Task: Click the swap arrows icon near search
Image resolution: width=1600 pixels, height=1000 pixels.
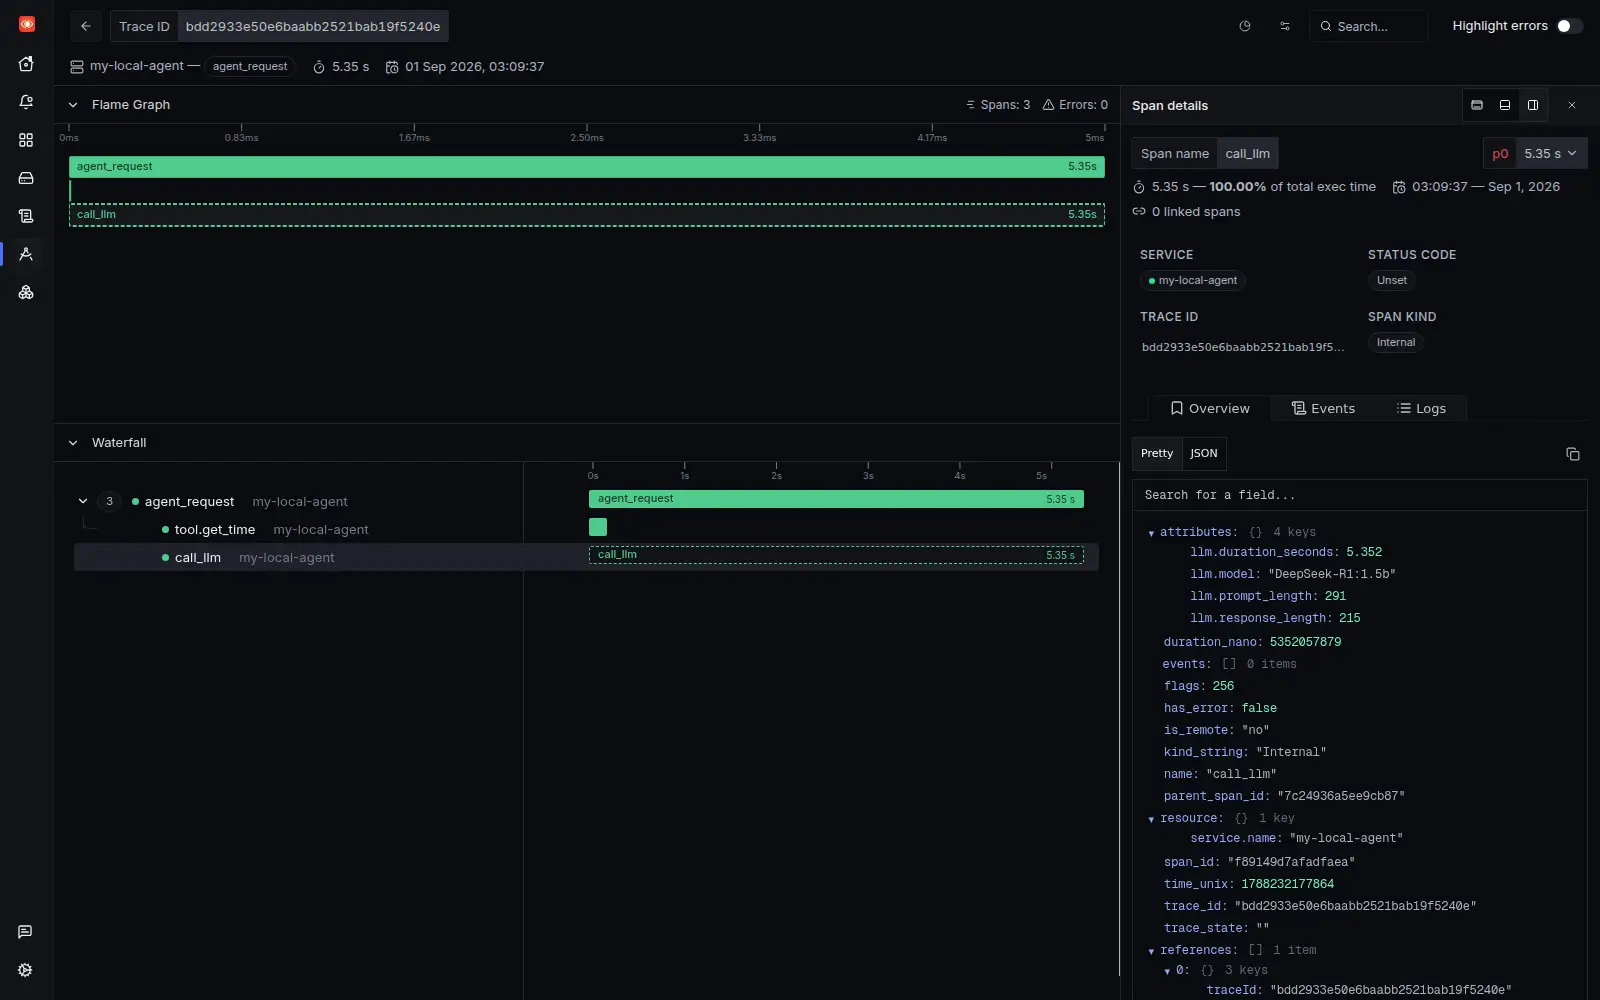Action: (1285, 27)
